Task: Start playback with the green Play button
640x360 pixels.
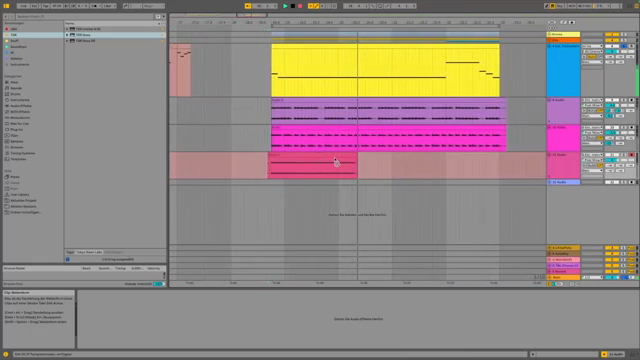Action: [x=285, y=6]
